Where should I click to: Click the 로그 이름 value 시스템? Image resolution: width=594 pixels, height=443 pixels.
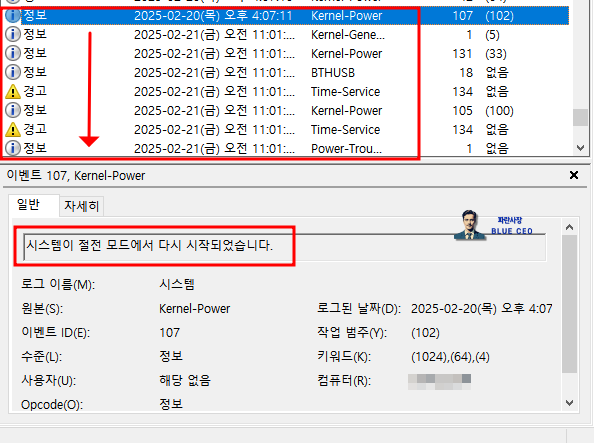177,284
